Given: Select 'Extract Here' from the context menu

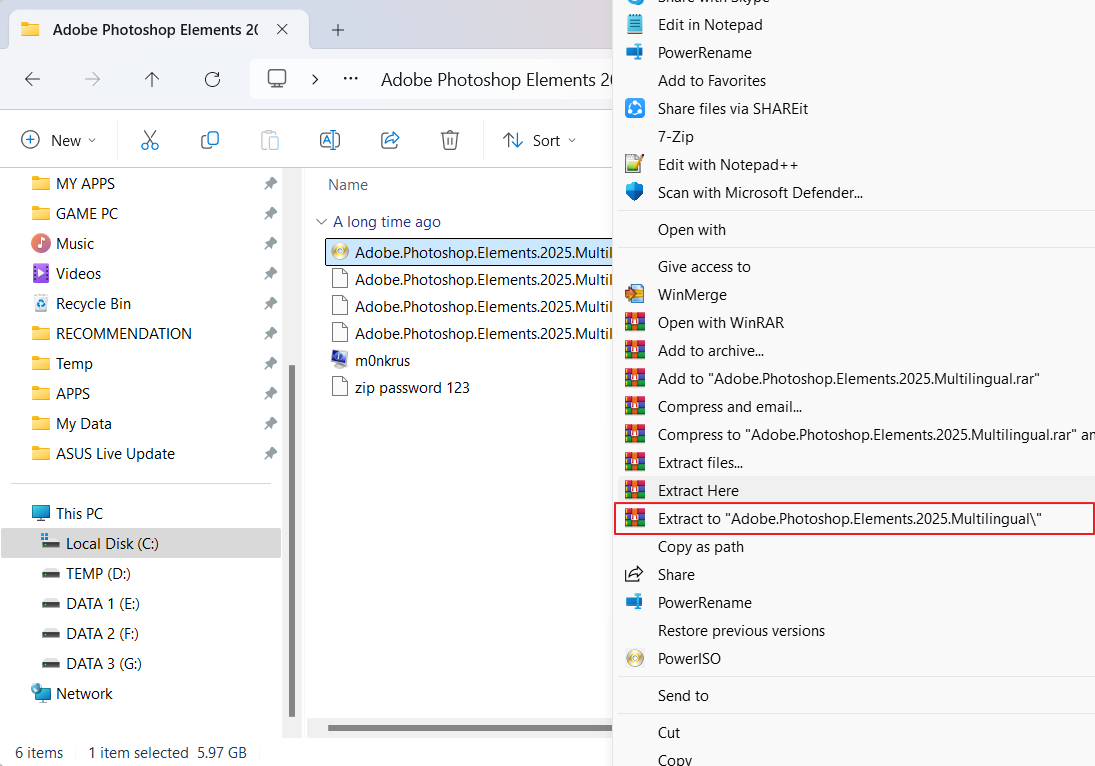Looking at the screenshot, I should (x=700, y=490).
